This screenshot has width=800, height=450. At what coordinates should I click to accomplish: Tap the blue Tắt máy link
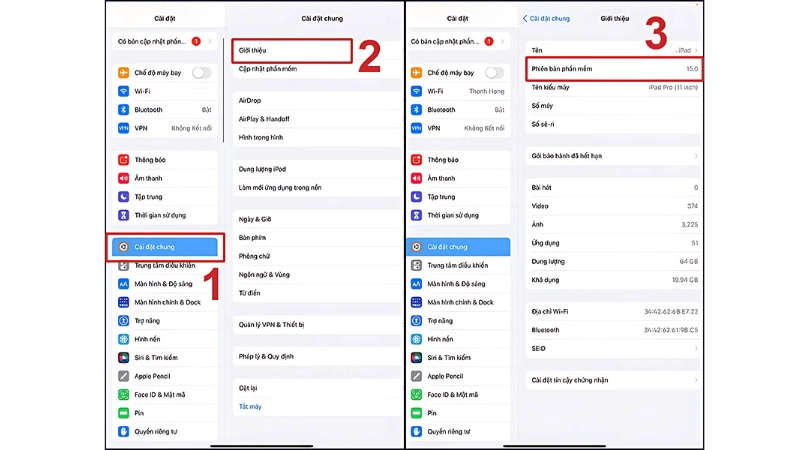(x=250, y=407)
